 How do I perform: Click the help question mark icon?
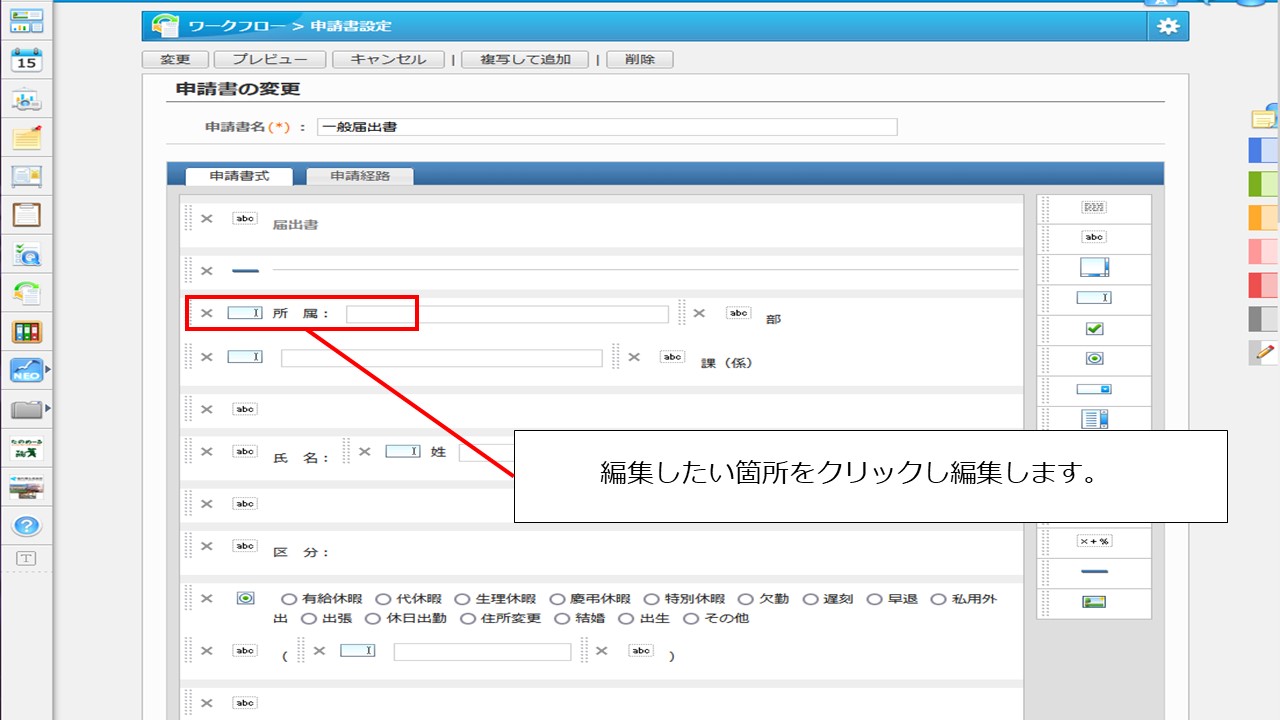pyautogui.click(x=27, y=525)
